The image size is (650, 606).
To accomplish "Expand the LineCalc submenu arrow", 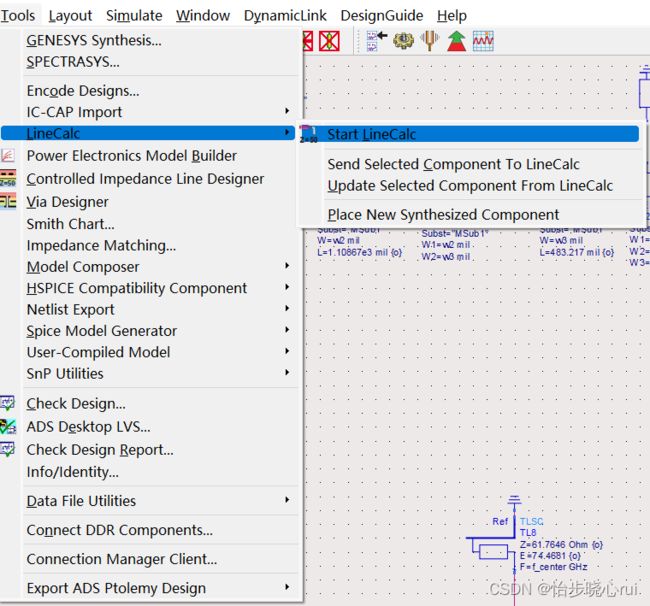I will coord(287,132).
